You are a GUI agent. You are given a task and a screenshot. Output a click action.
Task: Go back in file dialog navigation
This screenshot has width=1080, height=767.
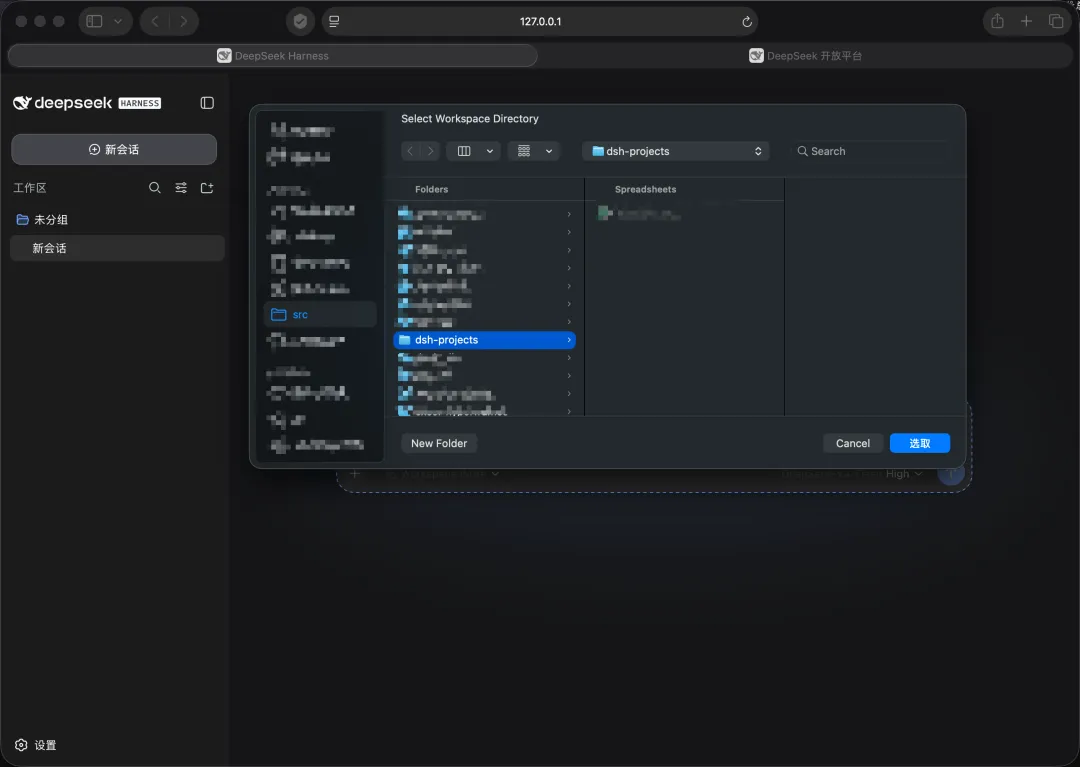coord(411,151)
